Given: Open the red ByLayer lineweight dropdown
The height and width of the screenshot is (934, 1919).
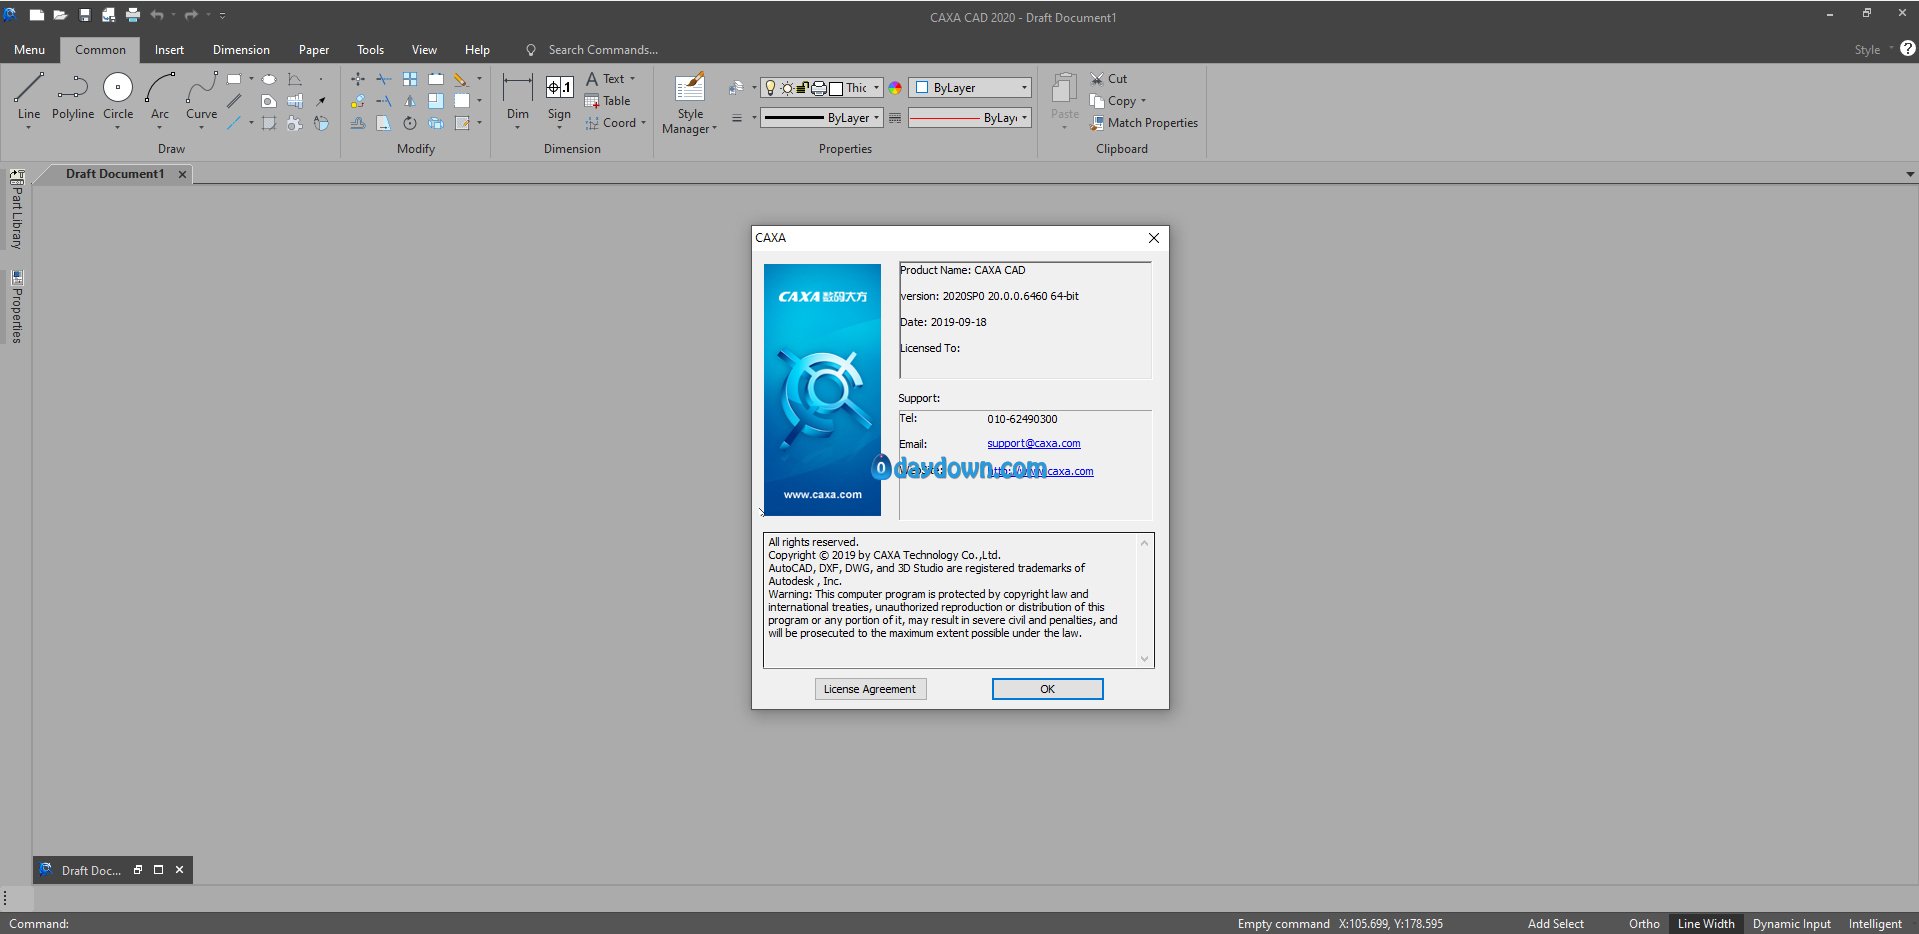Looking at the screenshot, I should tap(1024, 118).
